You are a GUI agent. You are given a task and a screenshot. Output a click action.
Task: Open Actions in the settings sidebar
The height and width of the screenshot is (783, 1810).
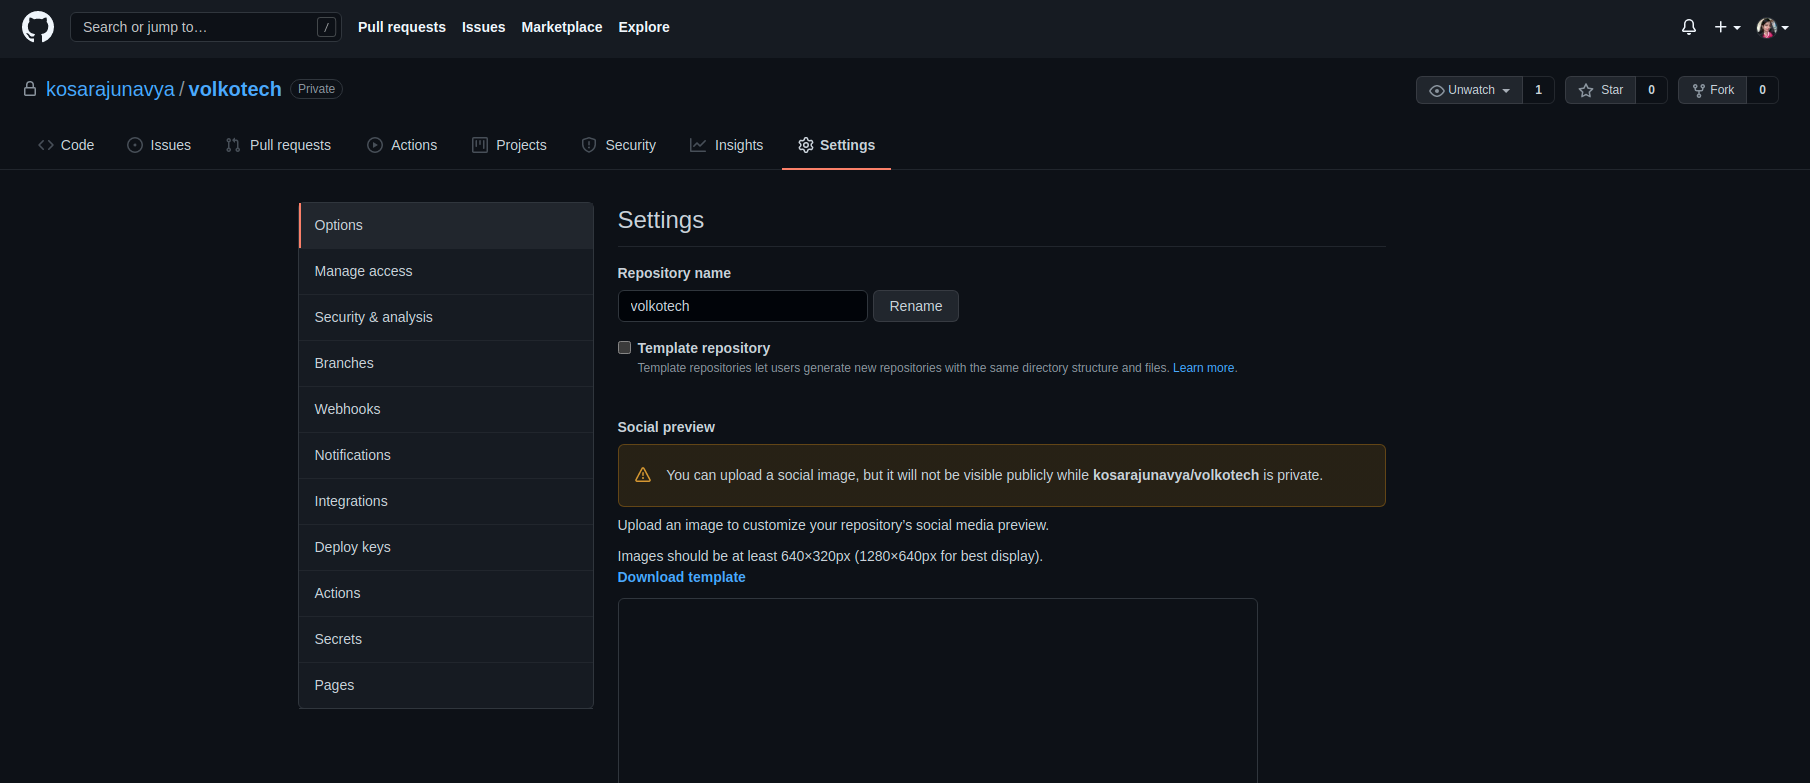point(446,593)
